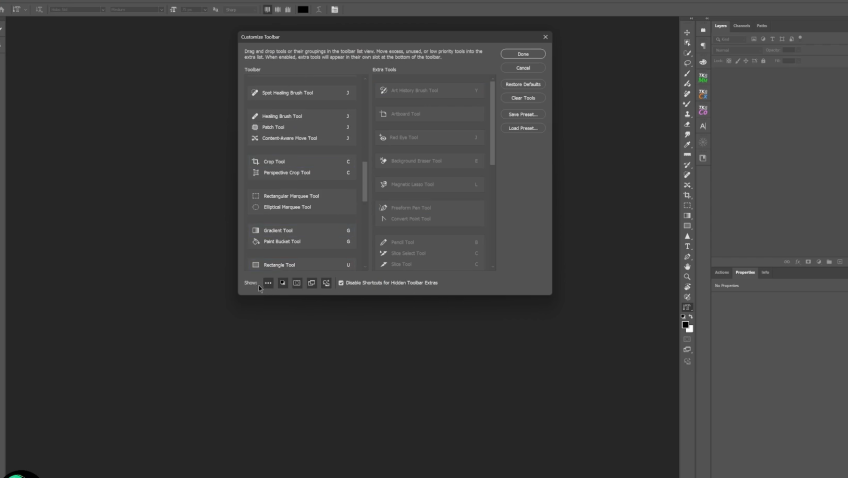This screenshot has width=848, height=478.
Task: Click the white background color swatch
Action: click(691, 329)
